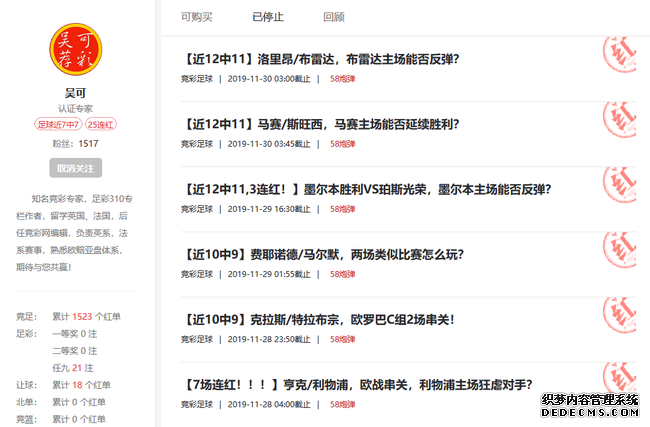Viewport: 650px width, 427px height.
Task: Open article 马赛/斯旺西 马赛主场能否延续胜利
Action: [320, 124]
